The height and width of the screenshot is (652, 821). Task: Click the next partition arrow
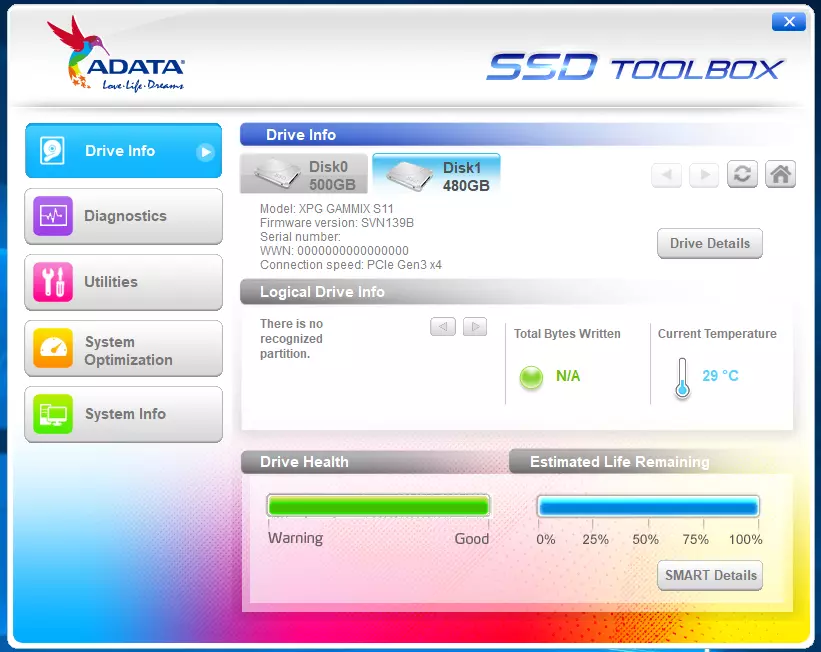point(474,327)
